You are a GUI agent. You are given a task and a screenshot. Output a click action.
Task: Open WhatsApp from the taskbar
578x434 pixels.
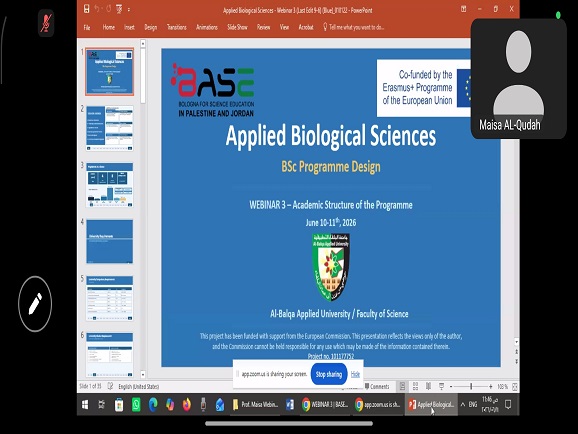[136, 405]
